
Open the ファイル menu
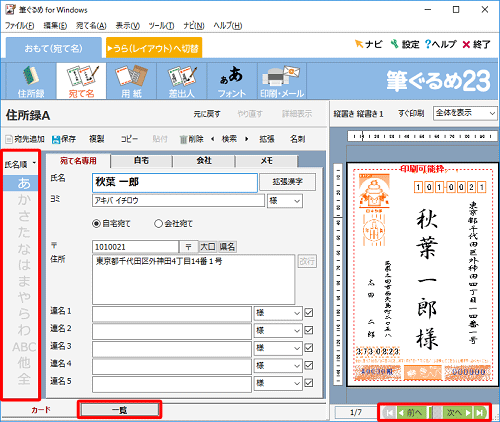click(x=20, y=25)
